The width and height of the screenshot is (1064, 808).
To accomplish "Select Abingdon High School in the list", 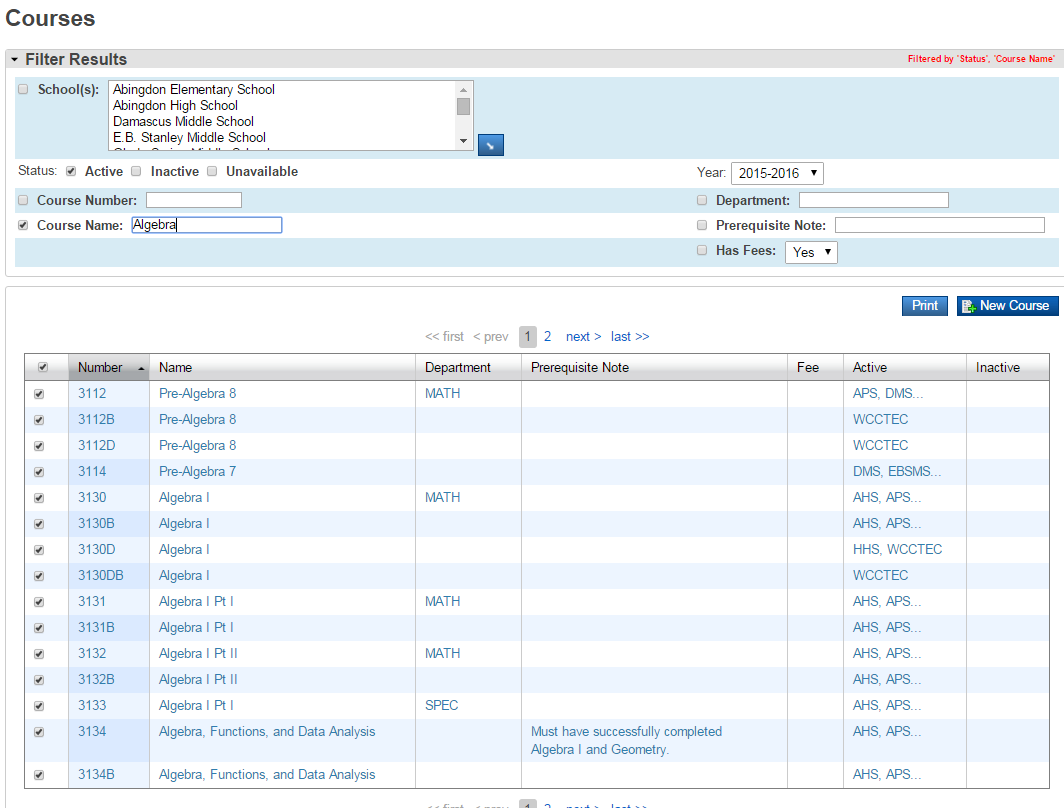I will click(175, 105).
